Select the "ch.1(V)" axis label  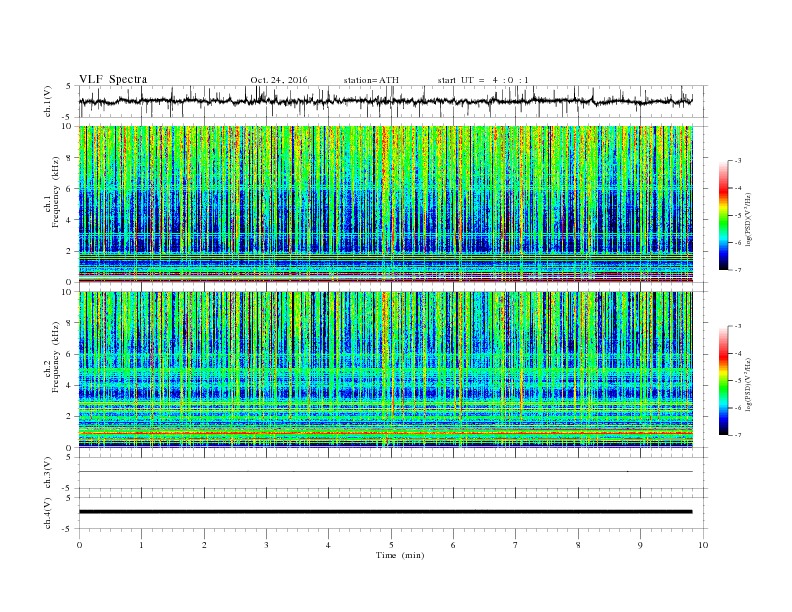click(x=48, y=101)
